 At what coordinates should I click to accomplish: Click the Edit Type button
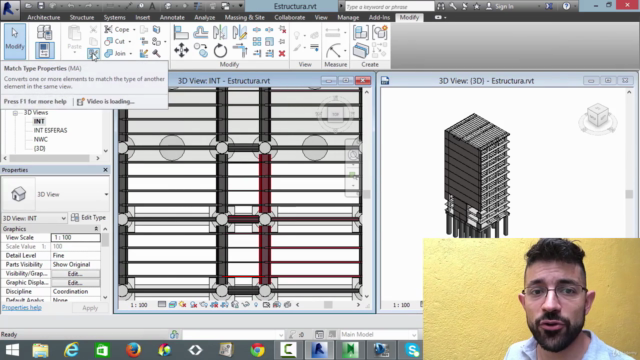(x=88, y=218)
